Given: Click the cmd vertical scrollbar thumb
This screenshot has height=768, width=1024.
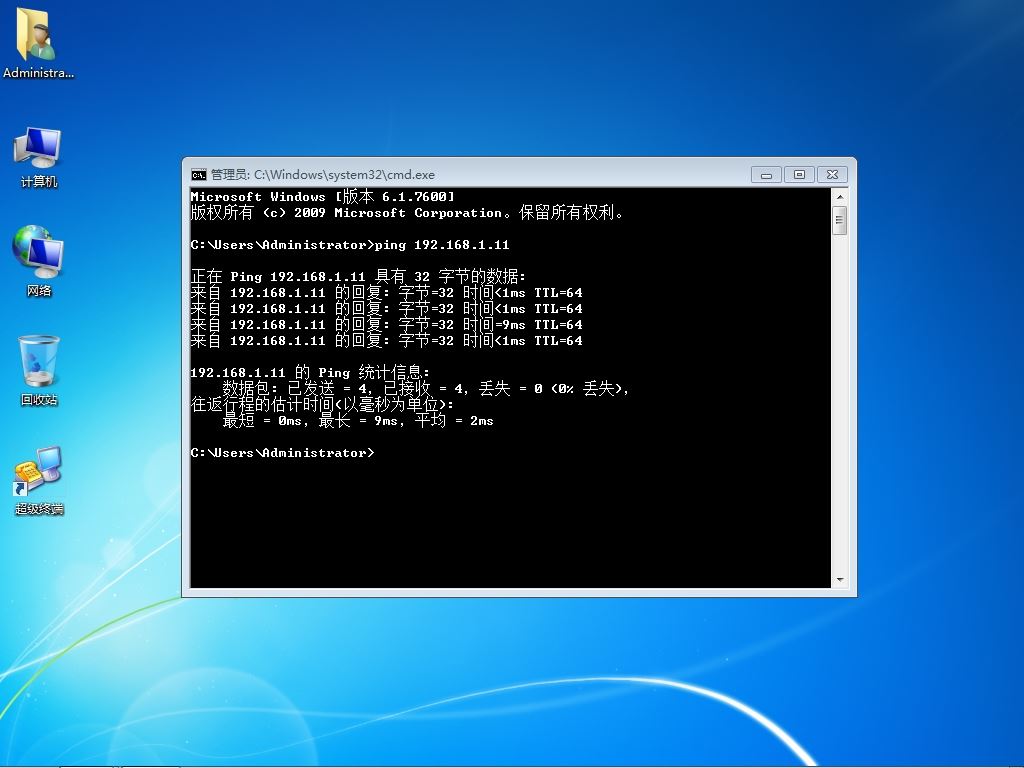Looking at the screenshot, I should click(x=840, y=221).
